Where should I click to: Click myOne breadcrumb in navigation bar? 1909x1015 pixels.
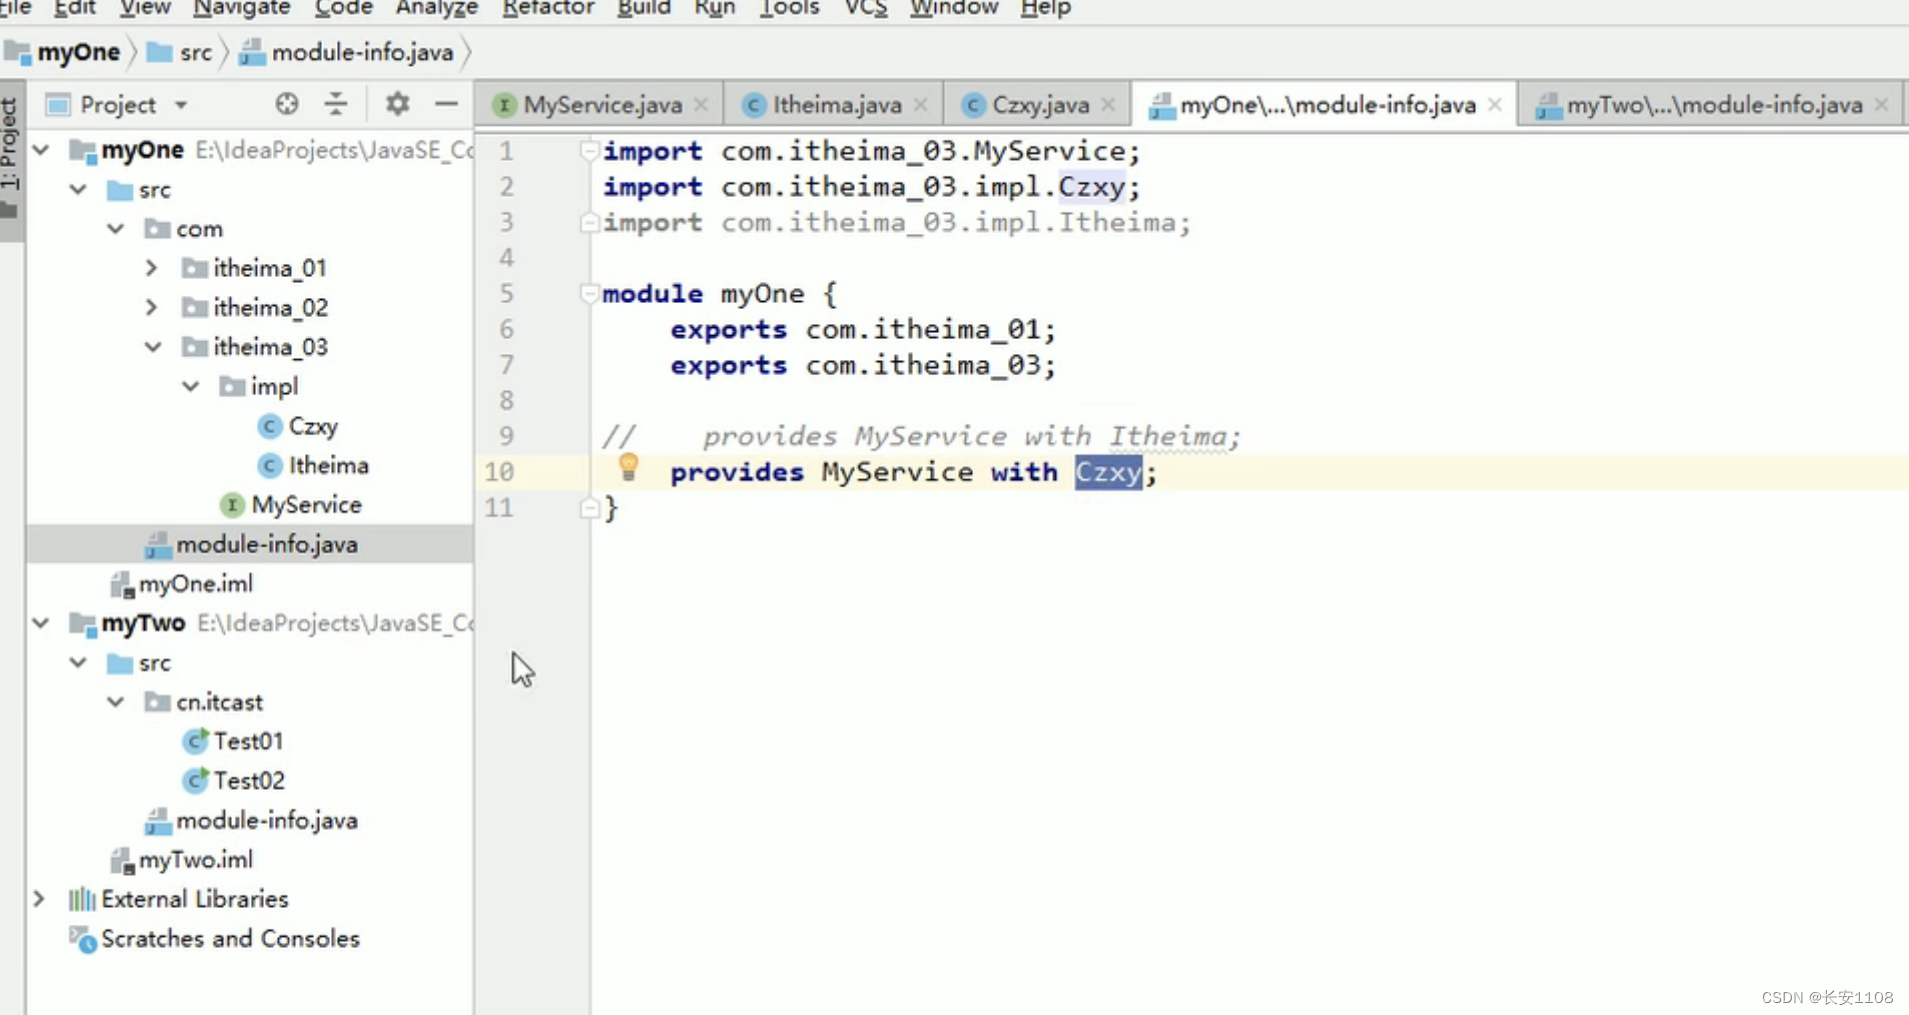click(x=64, y=52)
